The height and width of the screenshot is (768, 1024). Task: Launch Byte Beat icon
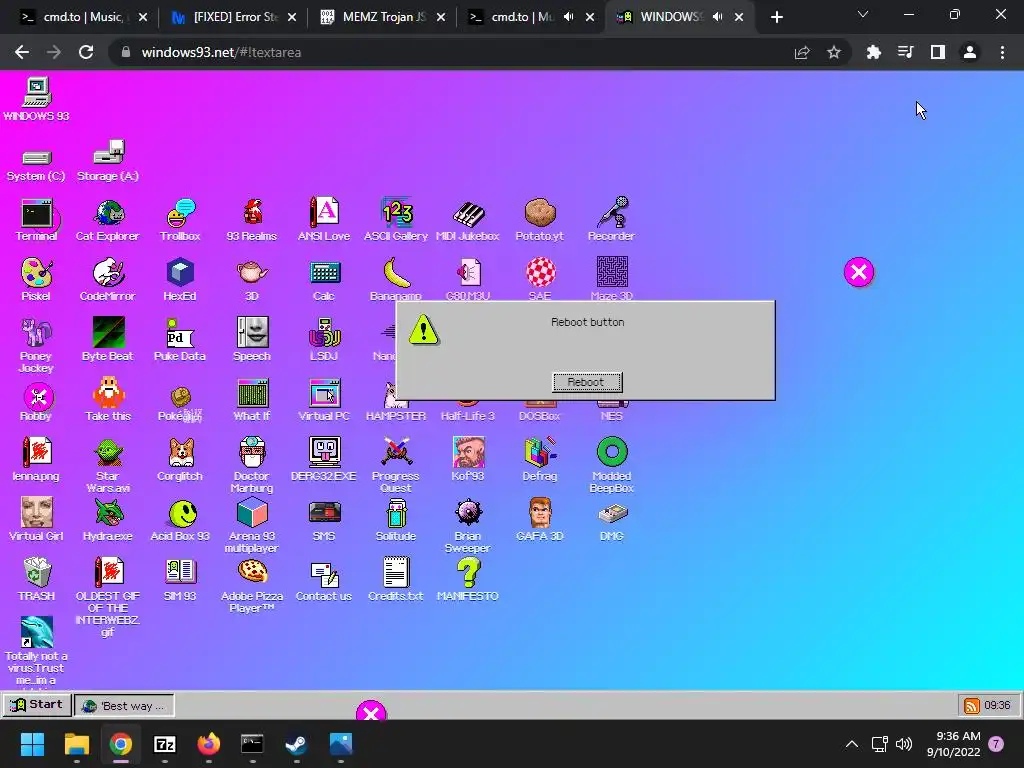(x=108, y=333)
